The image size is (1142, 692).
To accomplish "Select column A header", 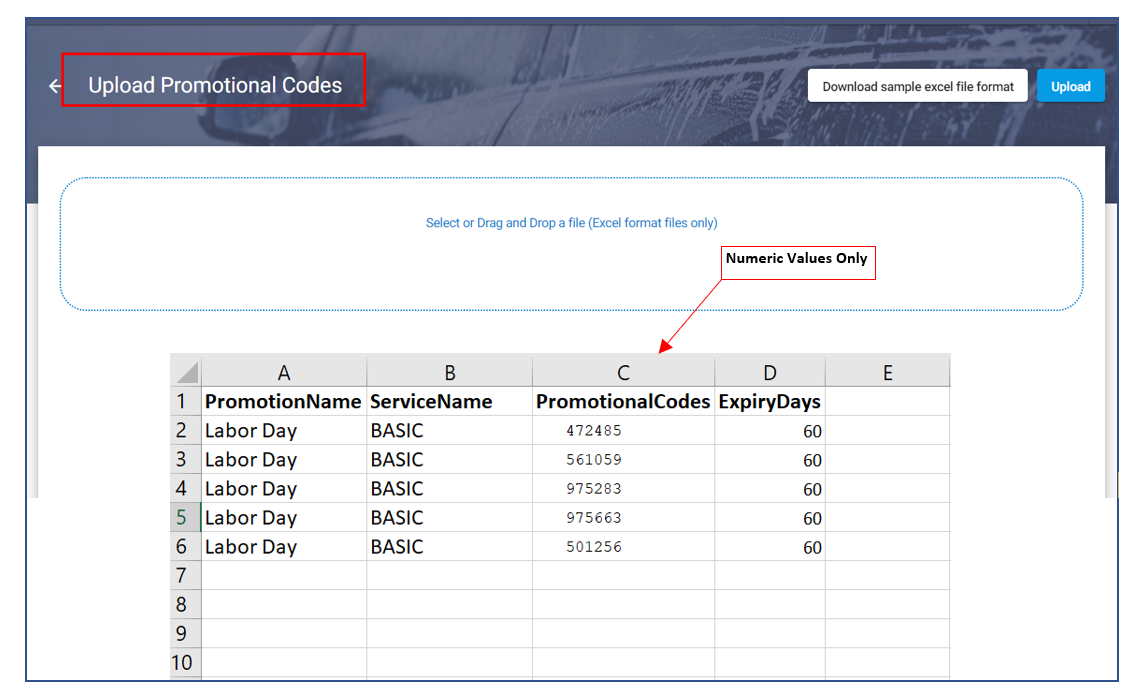I will (284, 372).
